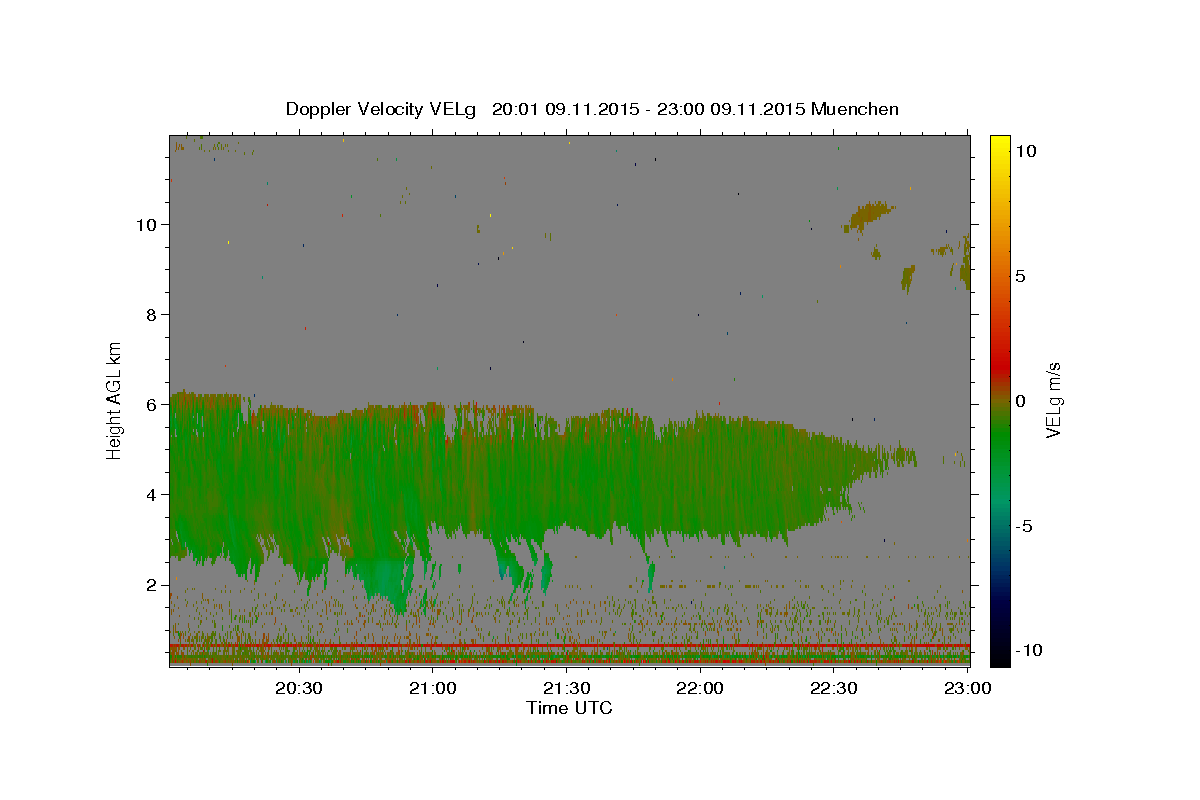Click the colorbar value 0 label
1200x800 pixels.
tap(1021, 401)
